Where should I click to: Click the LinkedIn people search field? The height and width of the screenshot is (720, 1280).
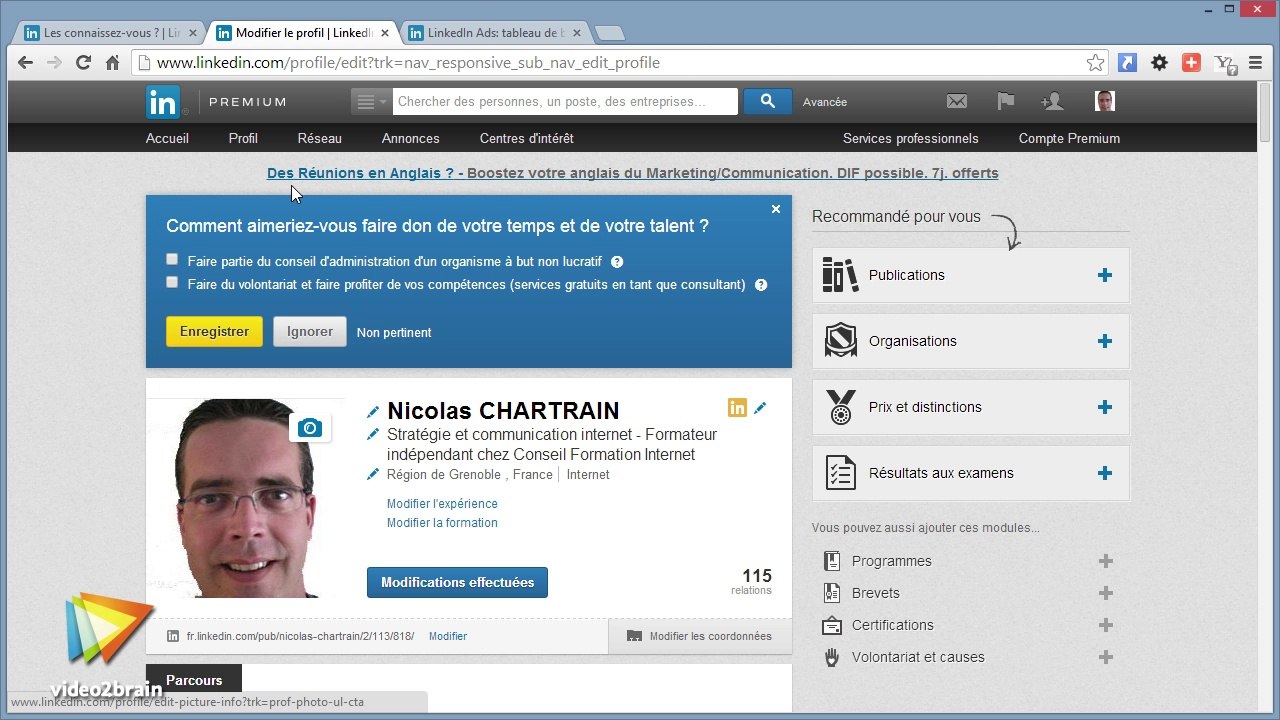[x=565, y=101]
